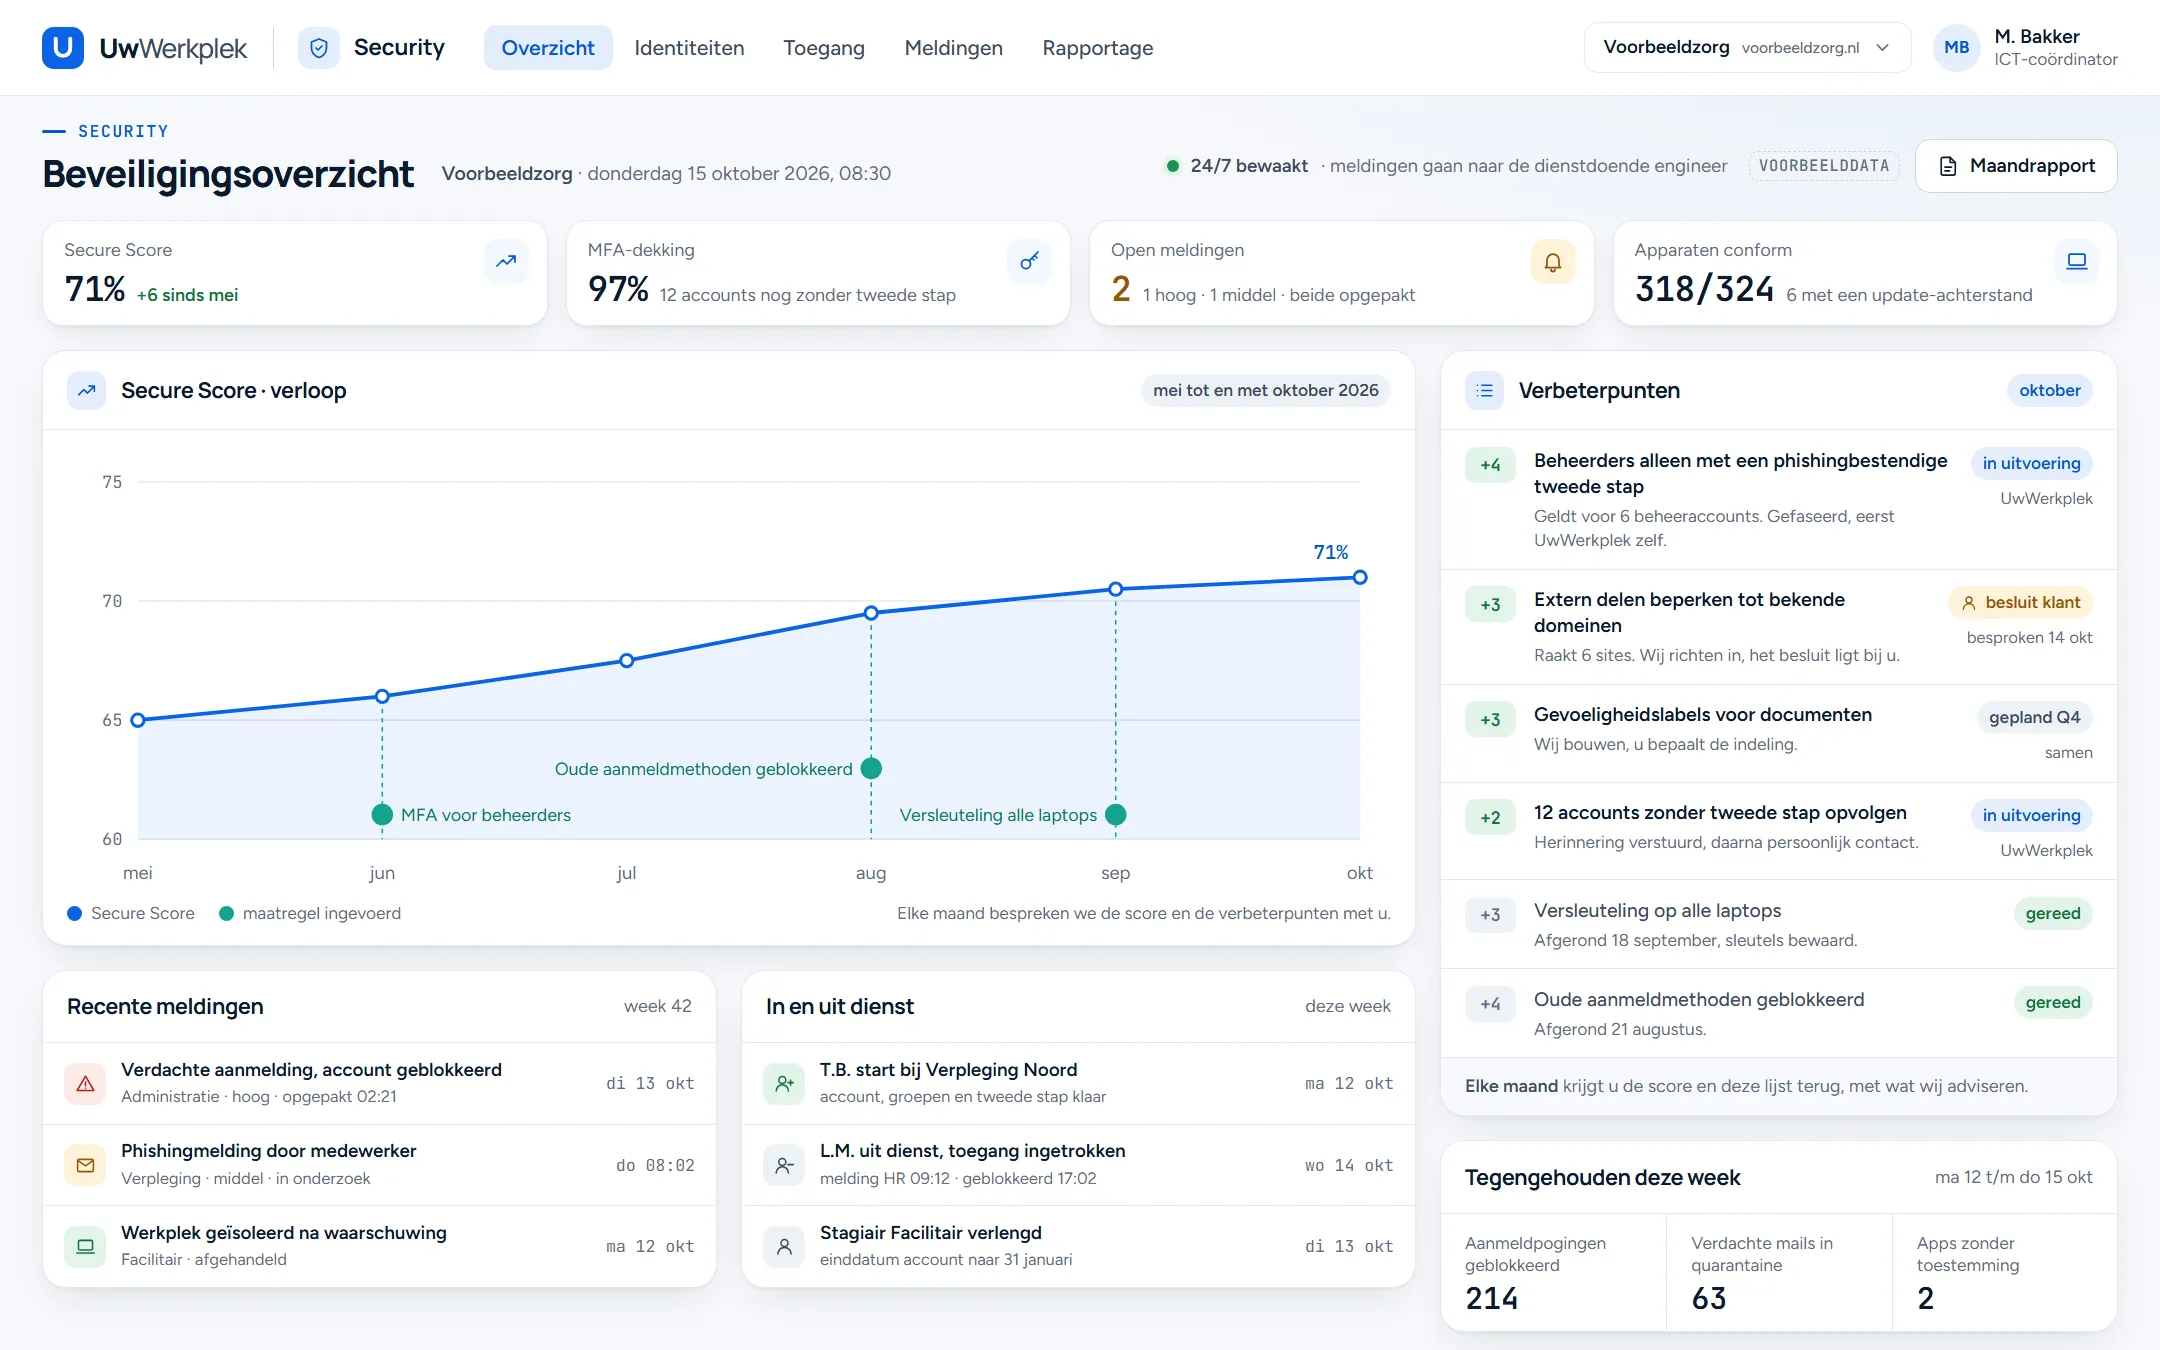2160x1350 pixels.
Task: Click the person icon of Stagiair Facilitair
Action: [784, 1246]
